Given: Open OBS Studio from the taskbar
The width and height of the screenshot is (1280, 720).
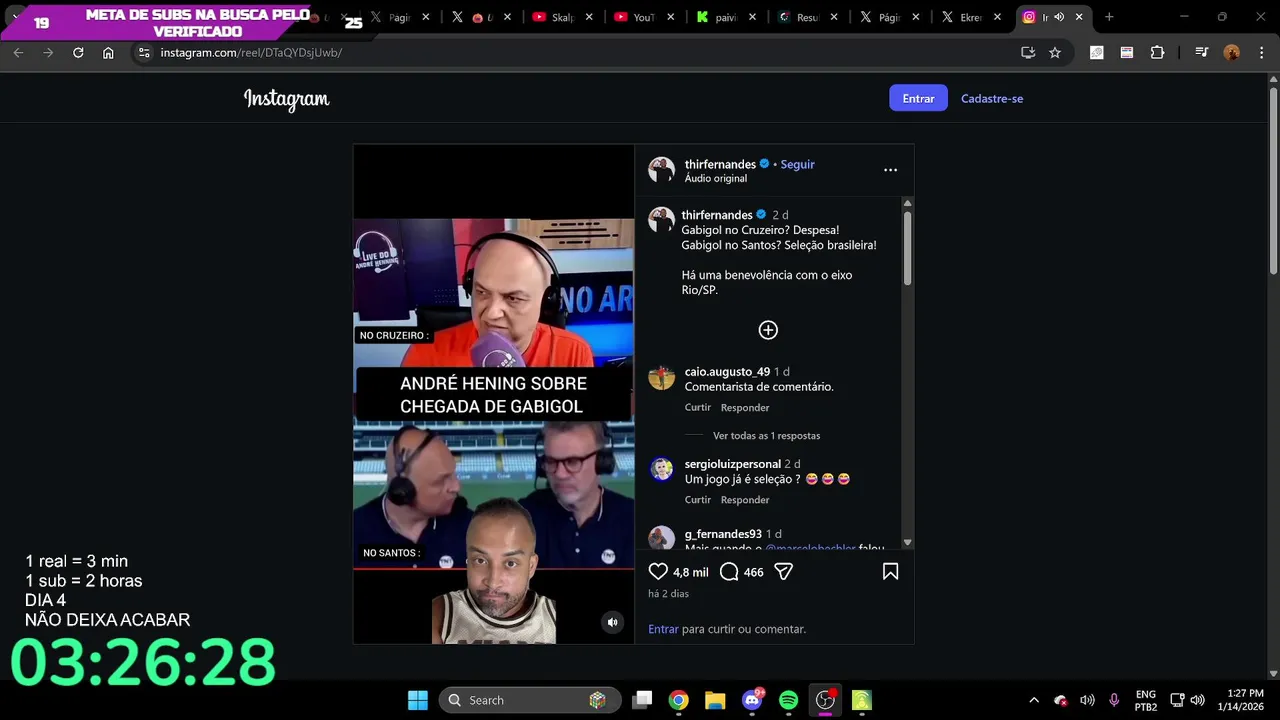Looking at the screenshot, I should [x=825, y=700].
